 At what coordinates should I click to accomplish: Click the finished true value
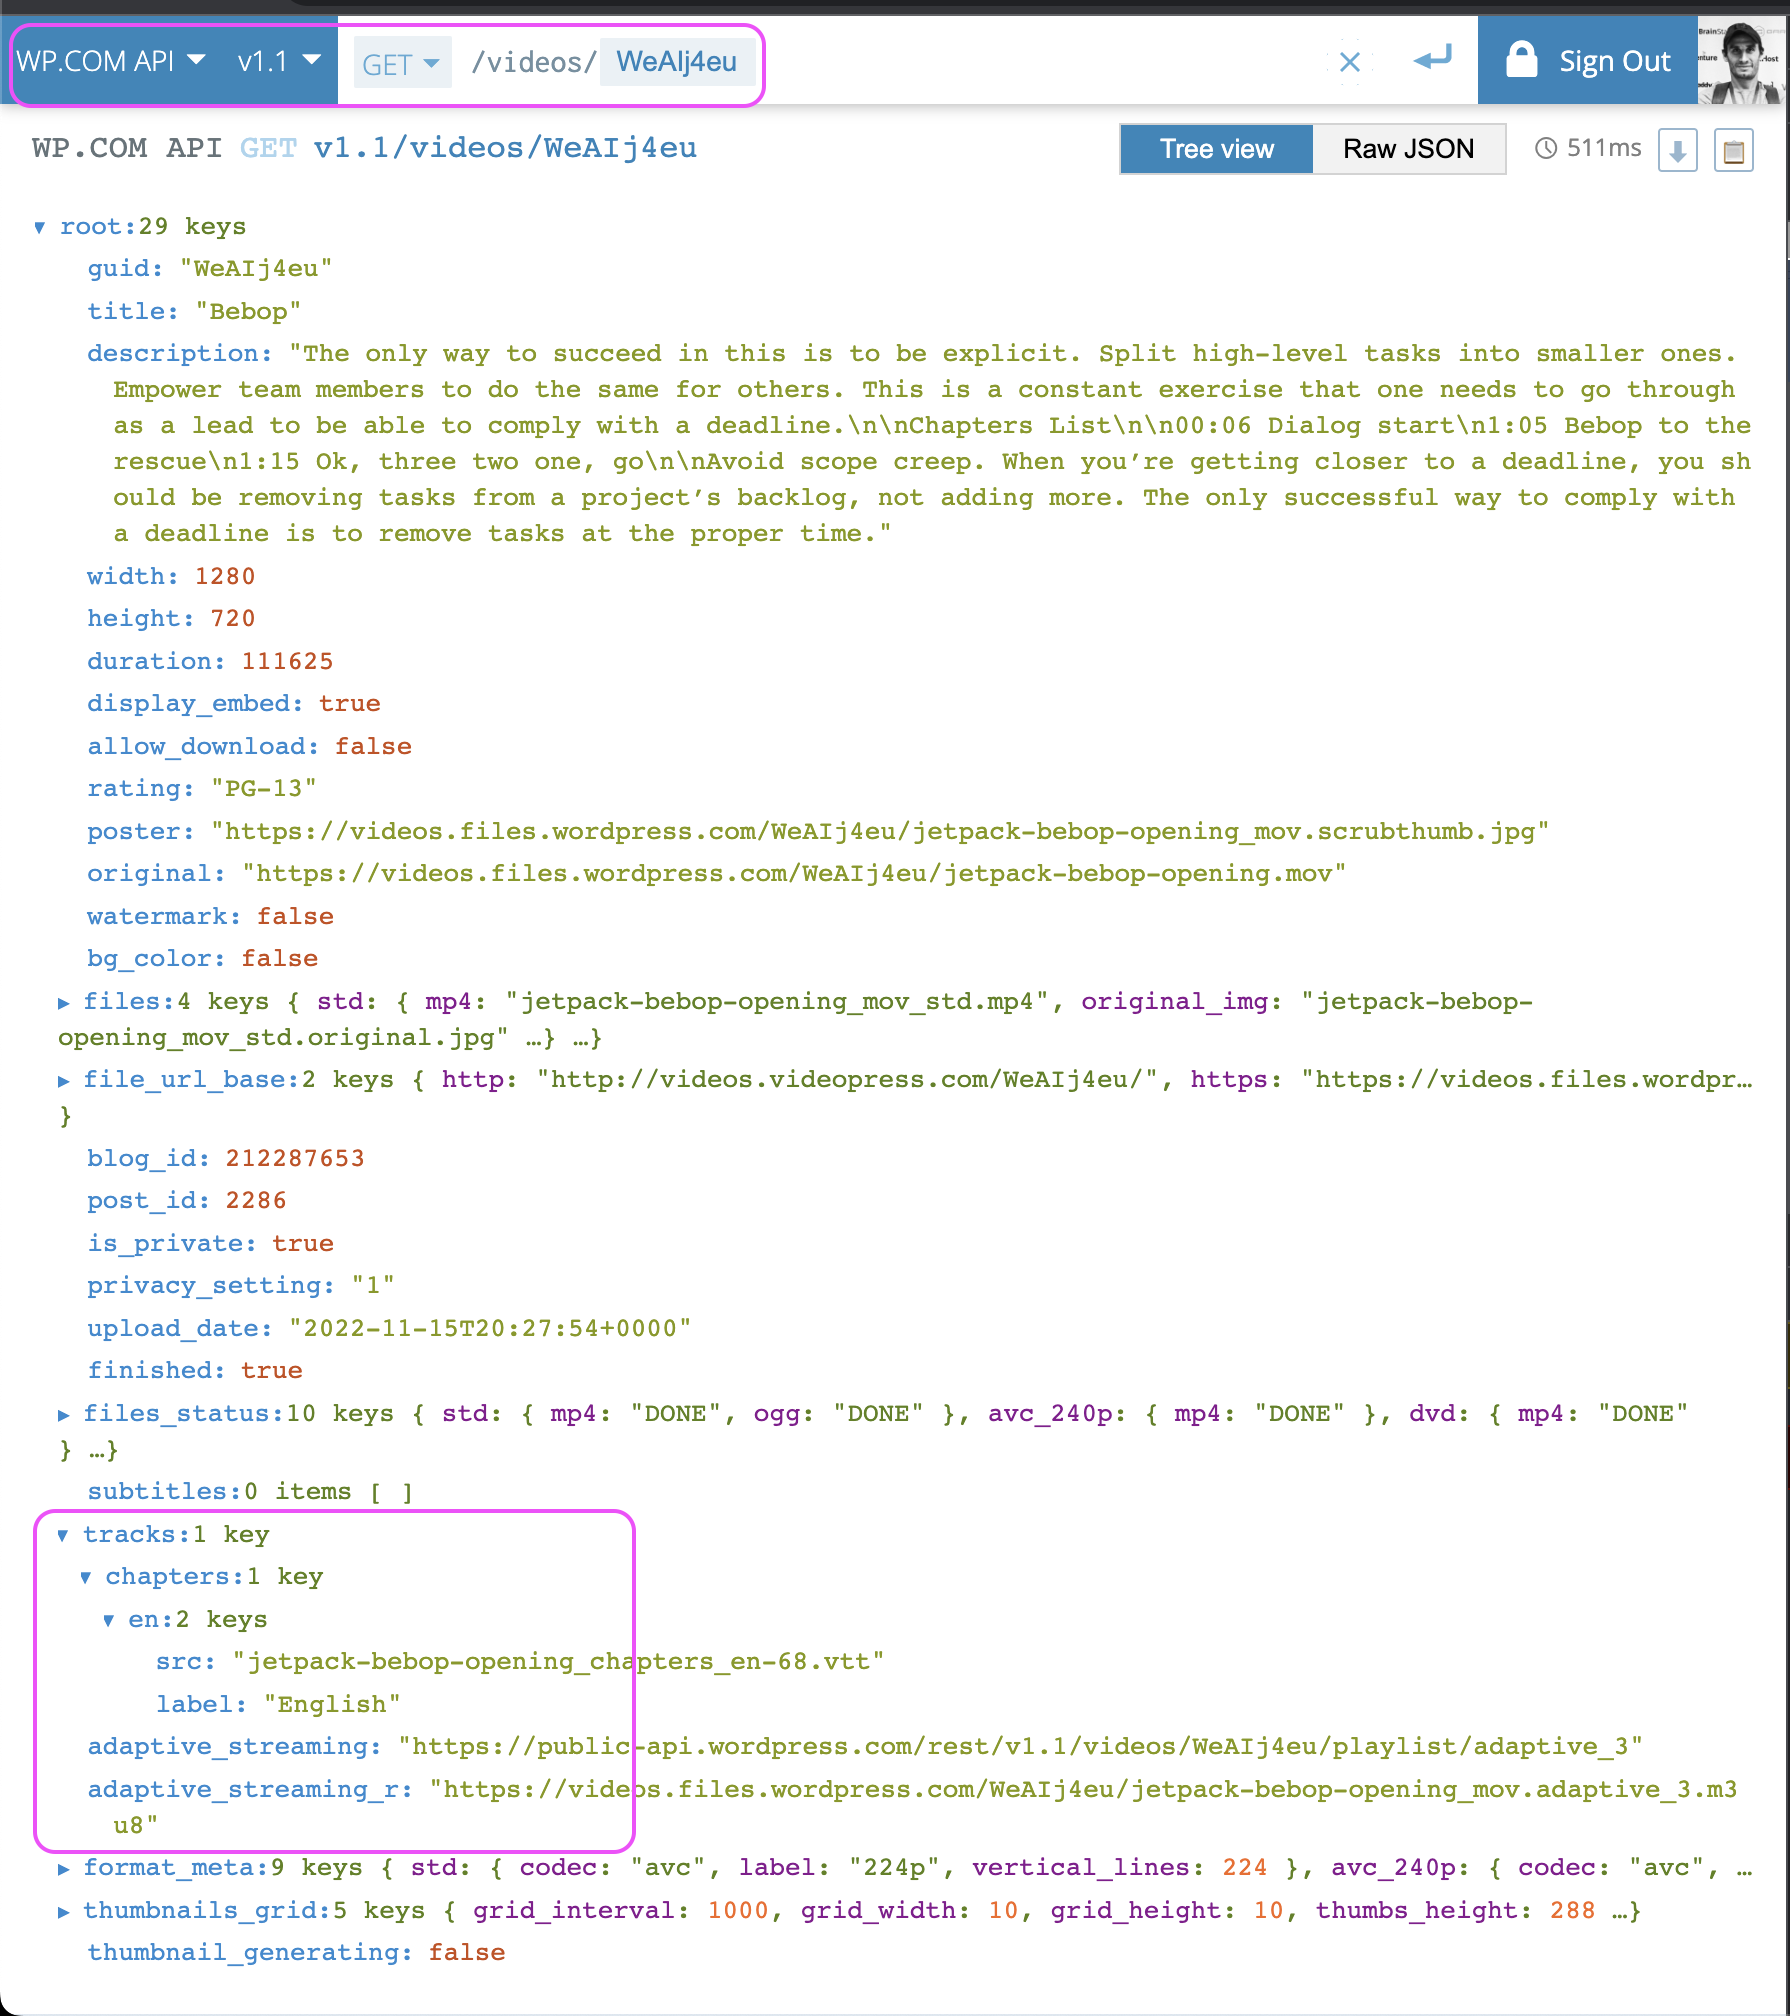tap(271, 1371)
